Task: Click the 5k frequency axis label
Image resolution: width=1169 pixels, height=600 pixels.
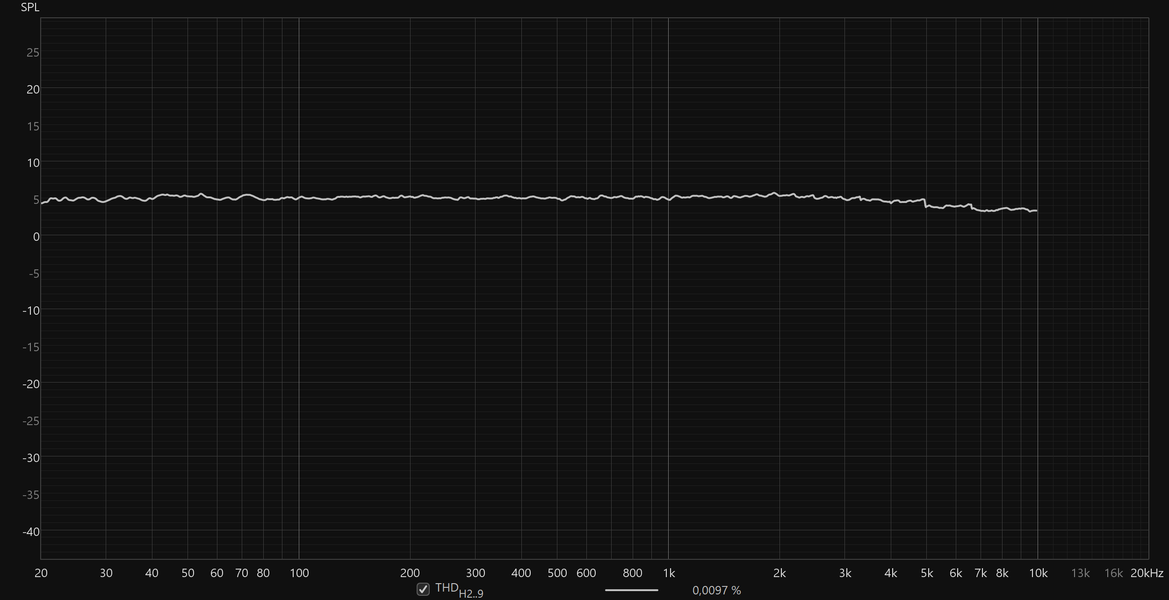Action: click(927, 573)
